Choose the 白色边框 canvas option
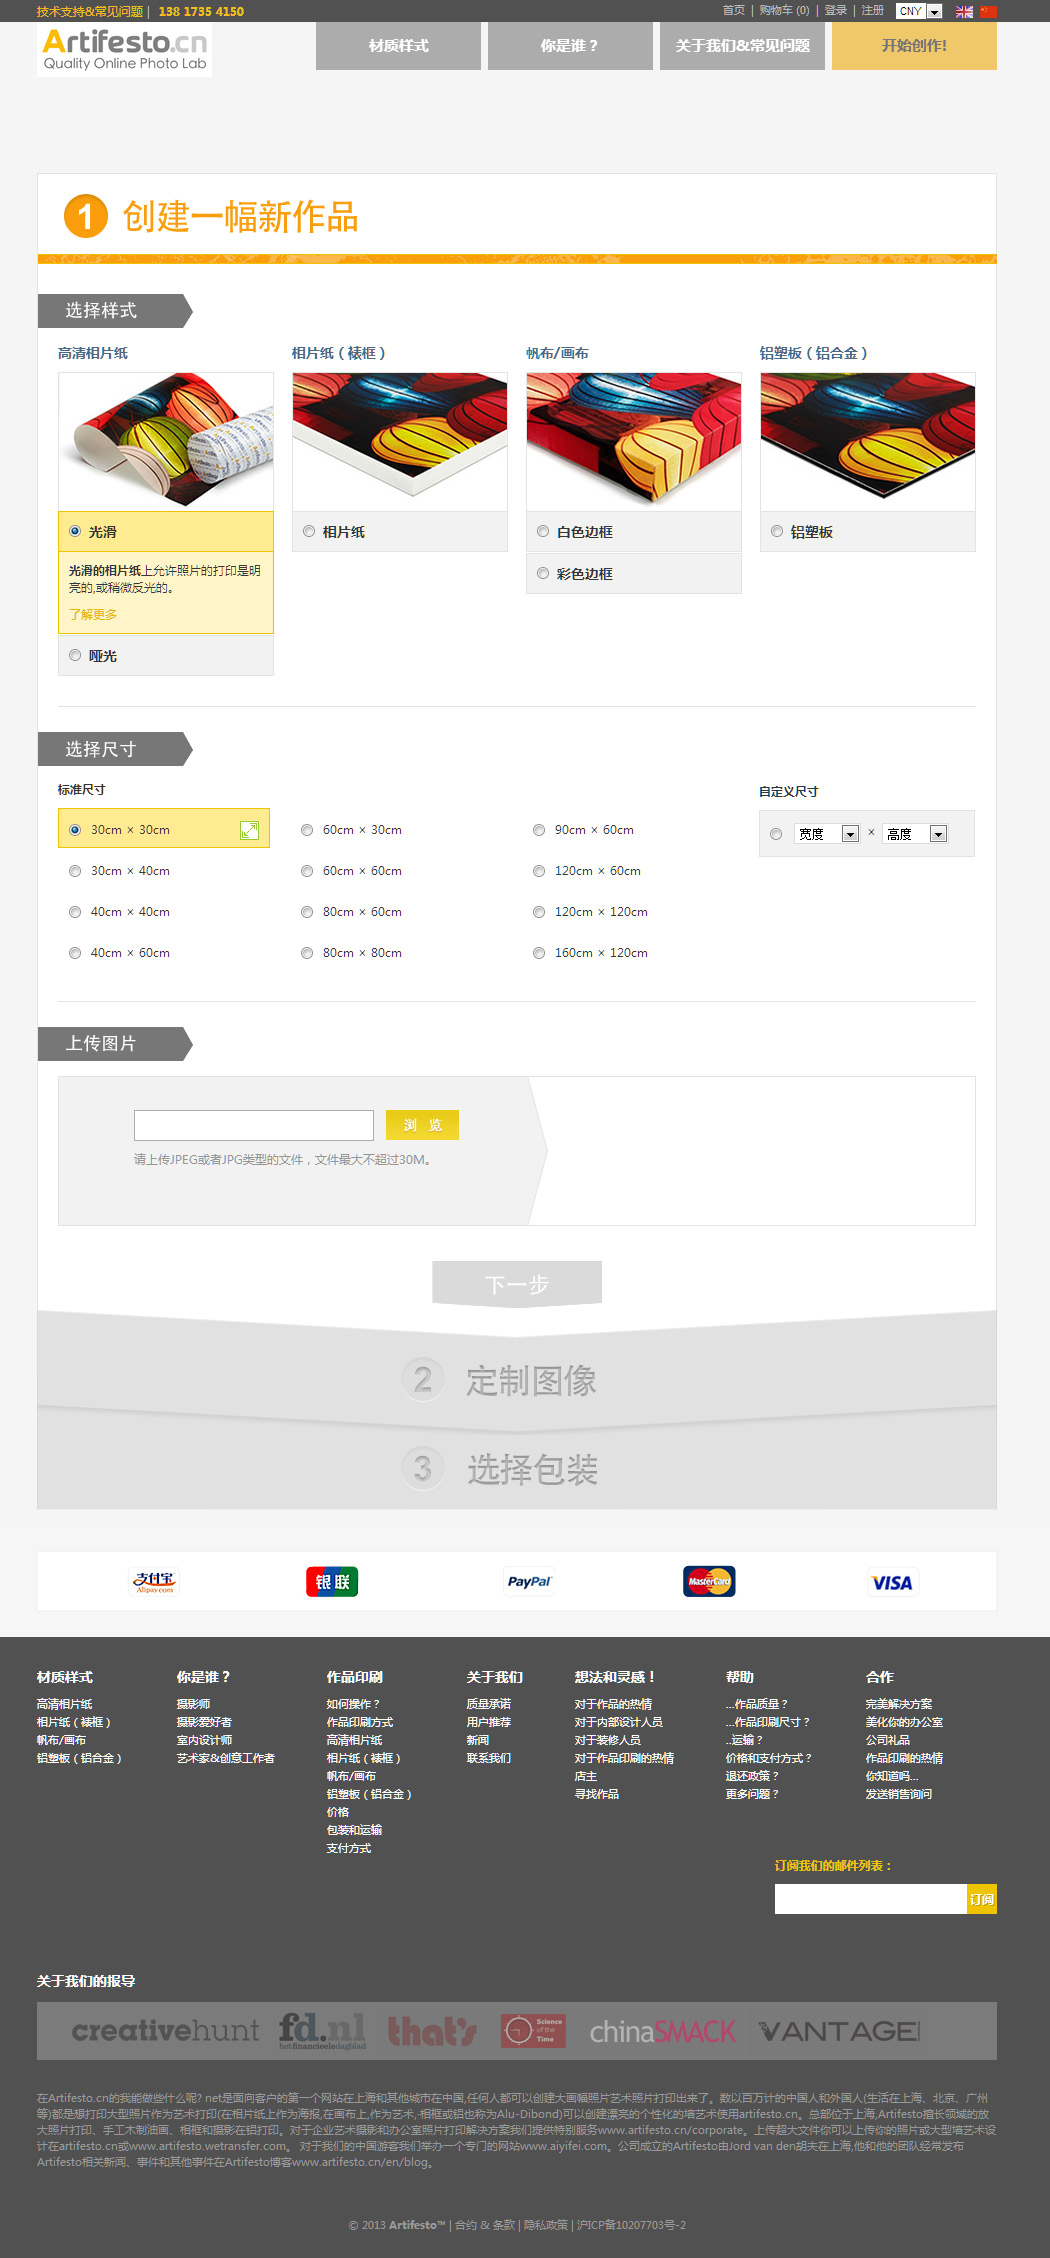 pyautogui.click(x=543, y=532)
